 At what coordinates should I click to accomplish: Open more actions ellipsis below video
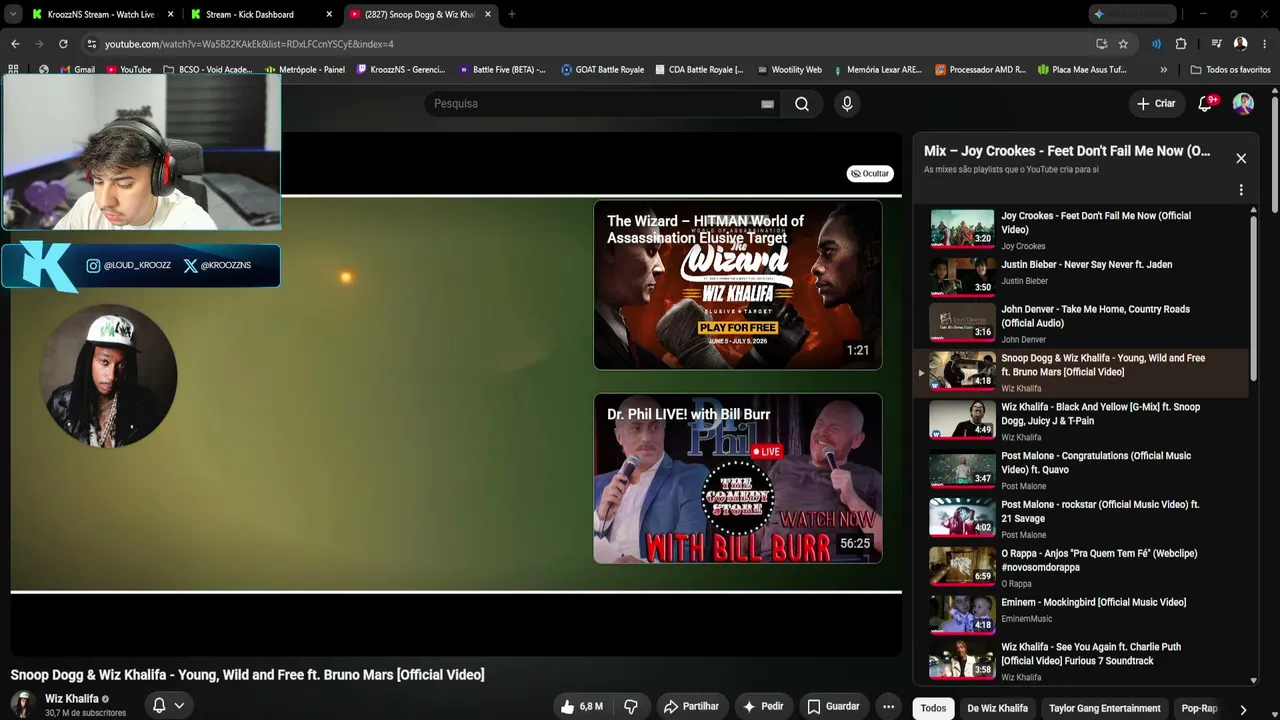(x=888, y=706)
